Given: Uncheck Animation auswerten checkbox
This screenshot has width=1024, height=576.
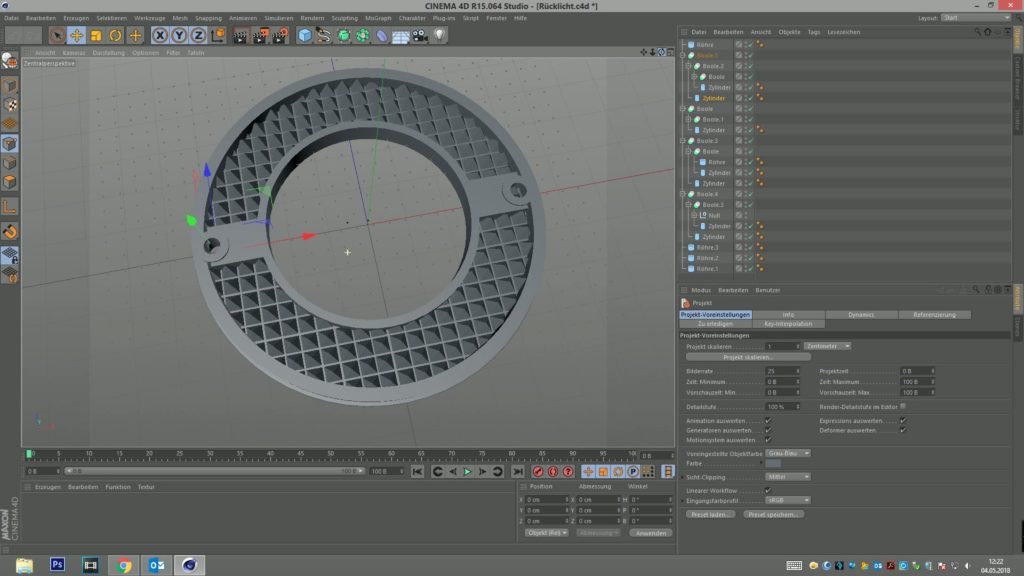Looking at the screenshot, I should [x=768, y=421].
